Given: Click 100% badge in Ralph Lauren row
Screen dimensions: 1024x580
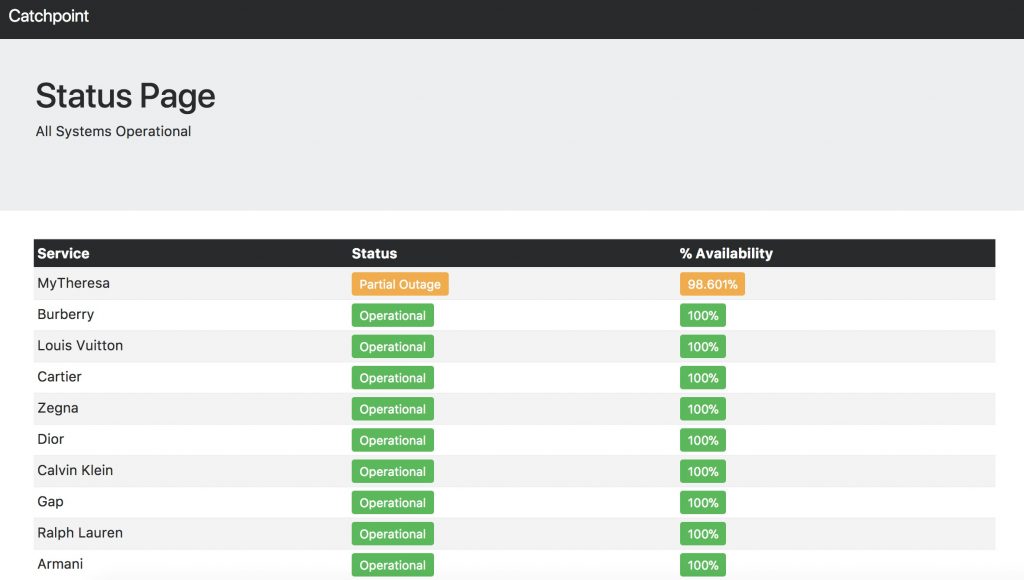Looking at the screenshot, I should pyautogui.click(x=703, y=534).
